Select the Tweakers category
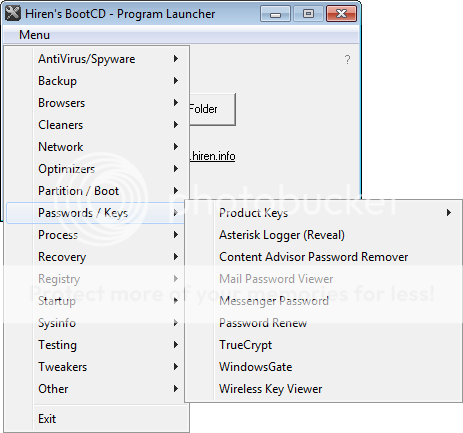463x433 pixels. [97, 367]
